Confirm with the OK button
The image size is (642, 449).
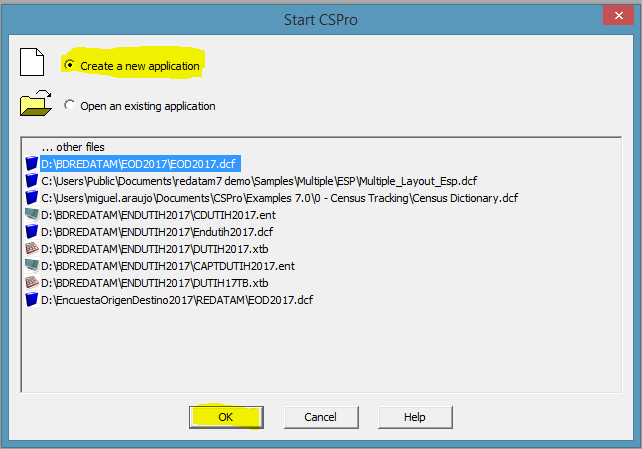pyautogui.click(x=226, y=417)
